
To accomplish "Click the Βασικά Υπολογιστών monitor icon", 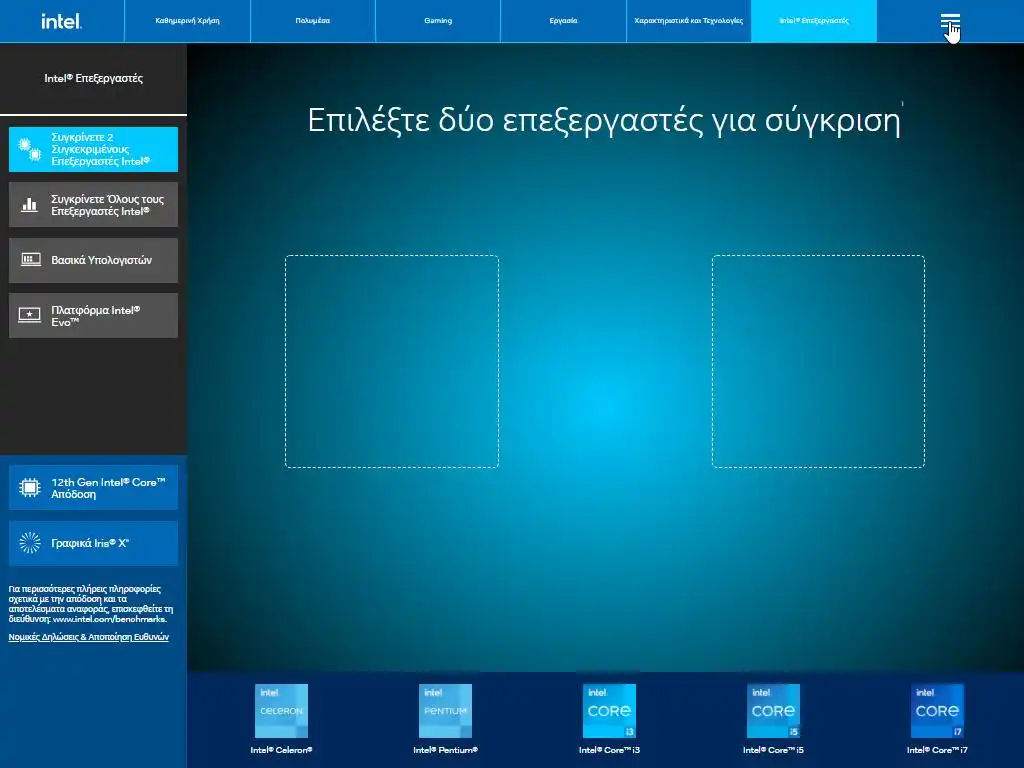I will coord(30,260).
